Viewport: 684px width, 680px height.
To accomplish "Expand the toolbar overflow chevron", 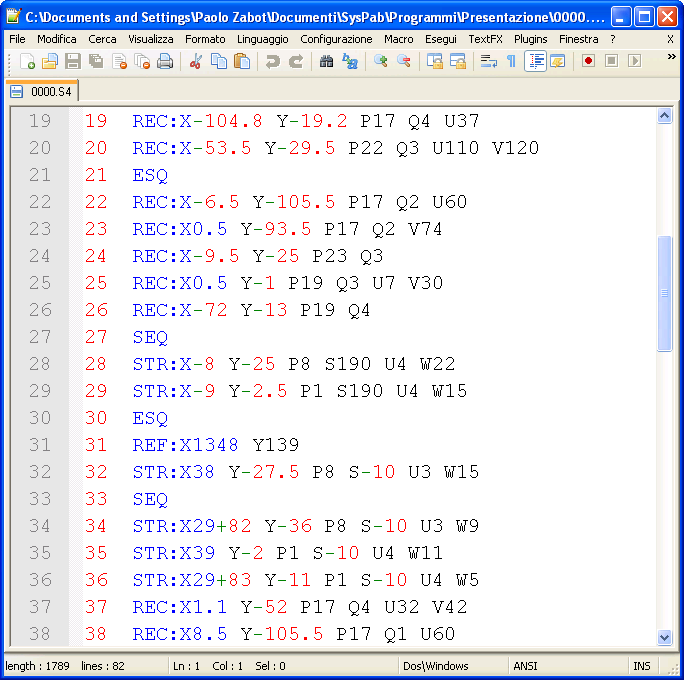I will 671,57.
